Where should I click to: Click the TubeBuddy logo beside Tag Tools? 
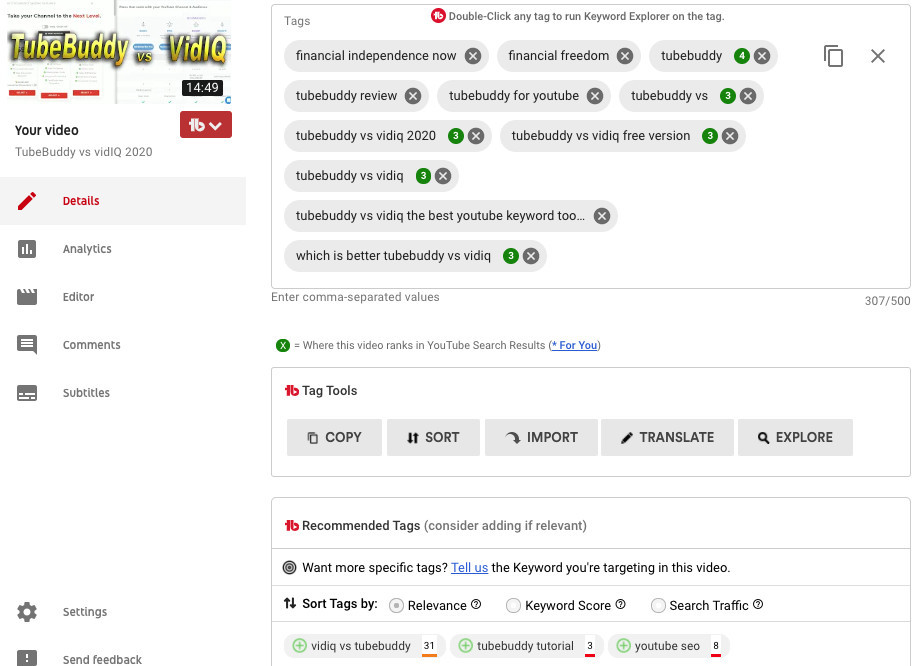pos(292,391)
